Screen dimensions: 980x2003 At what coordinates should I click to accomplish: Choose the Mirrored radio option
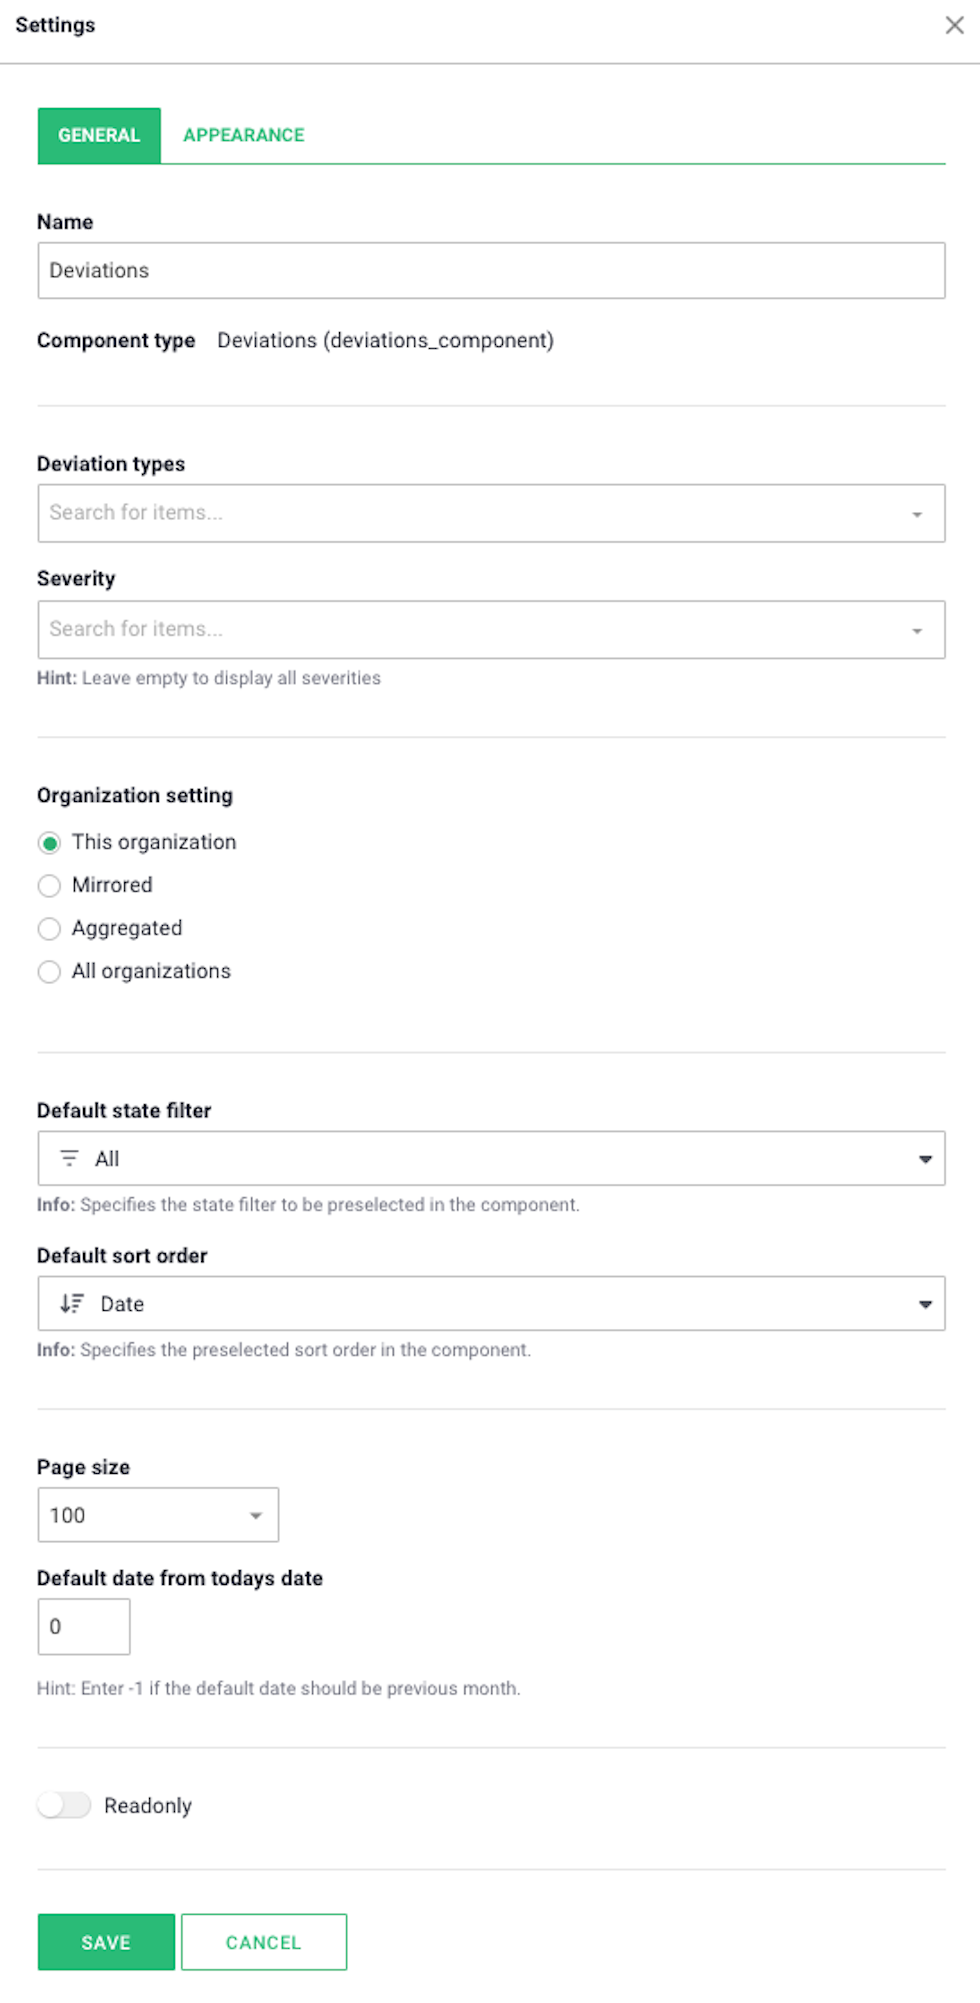click(49, 886)
